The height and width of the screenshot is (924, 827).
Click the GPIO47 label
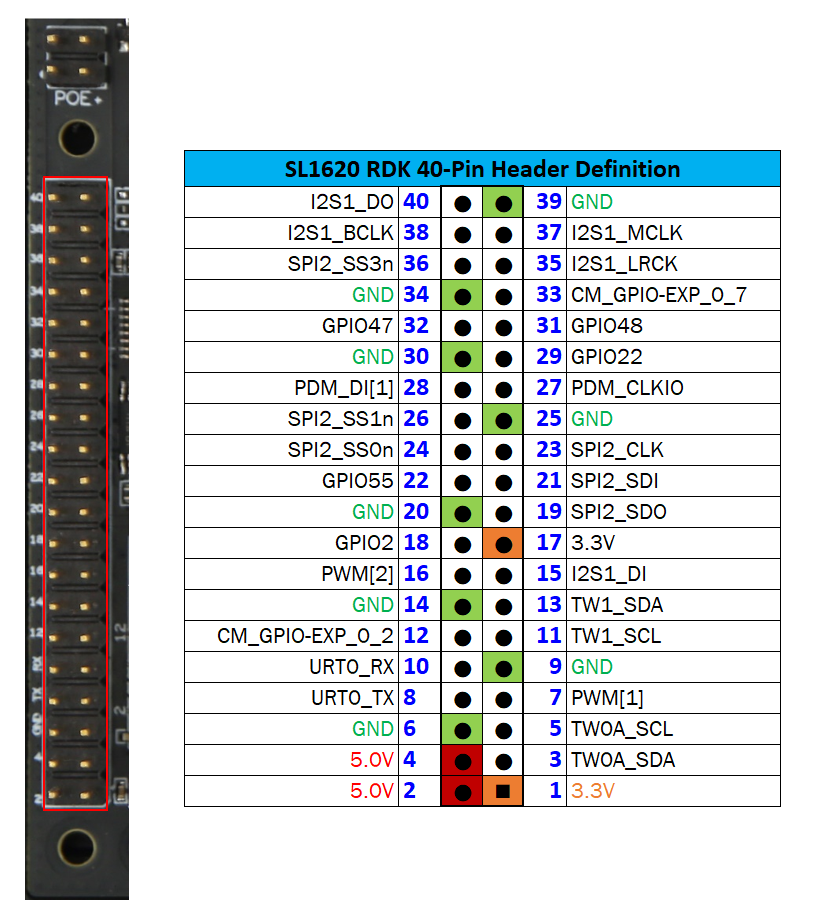[x=358, y=326]
